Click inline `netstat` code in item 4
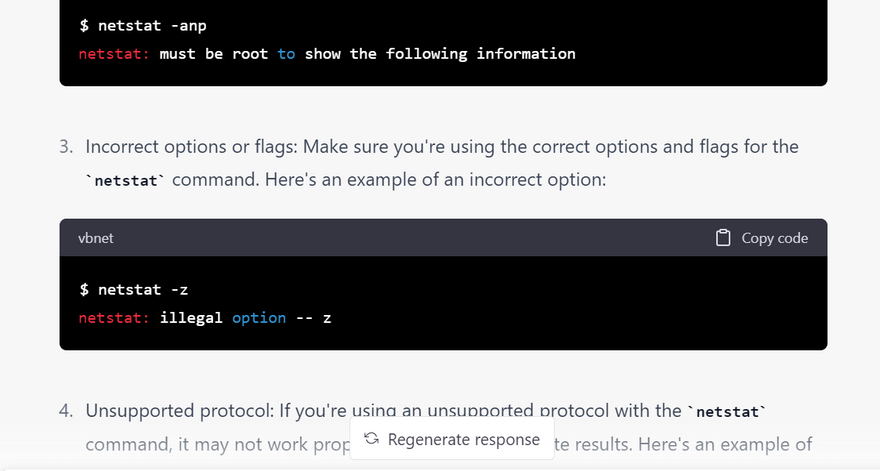880x471 pixels. tap(726, 411)
